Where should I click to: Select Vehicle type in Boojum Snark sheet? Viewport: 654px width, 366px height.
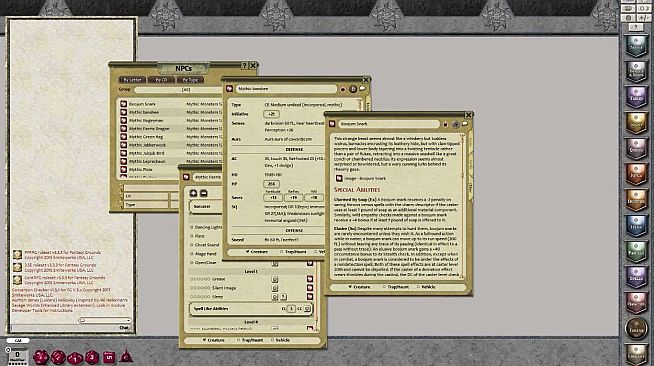click(426, 287)
